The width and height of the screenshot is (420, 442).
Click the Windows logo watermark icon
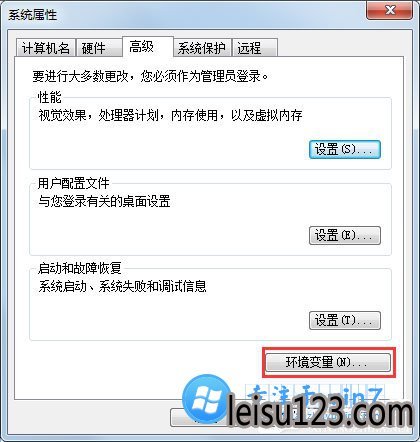click(207, 399)
